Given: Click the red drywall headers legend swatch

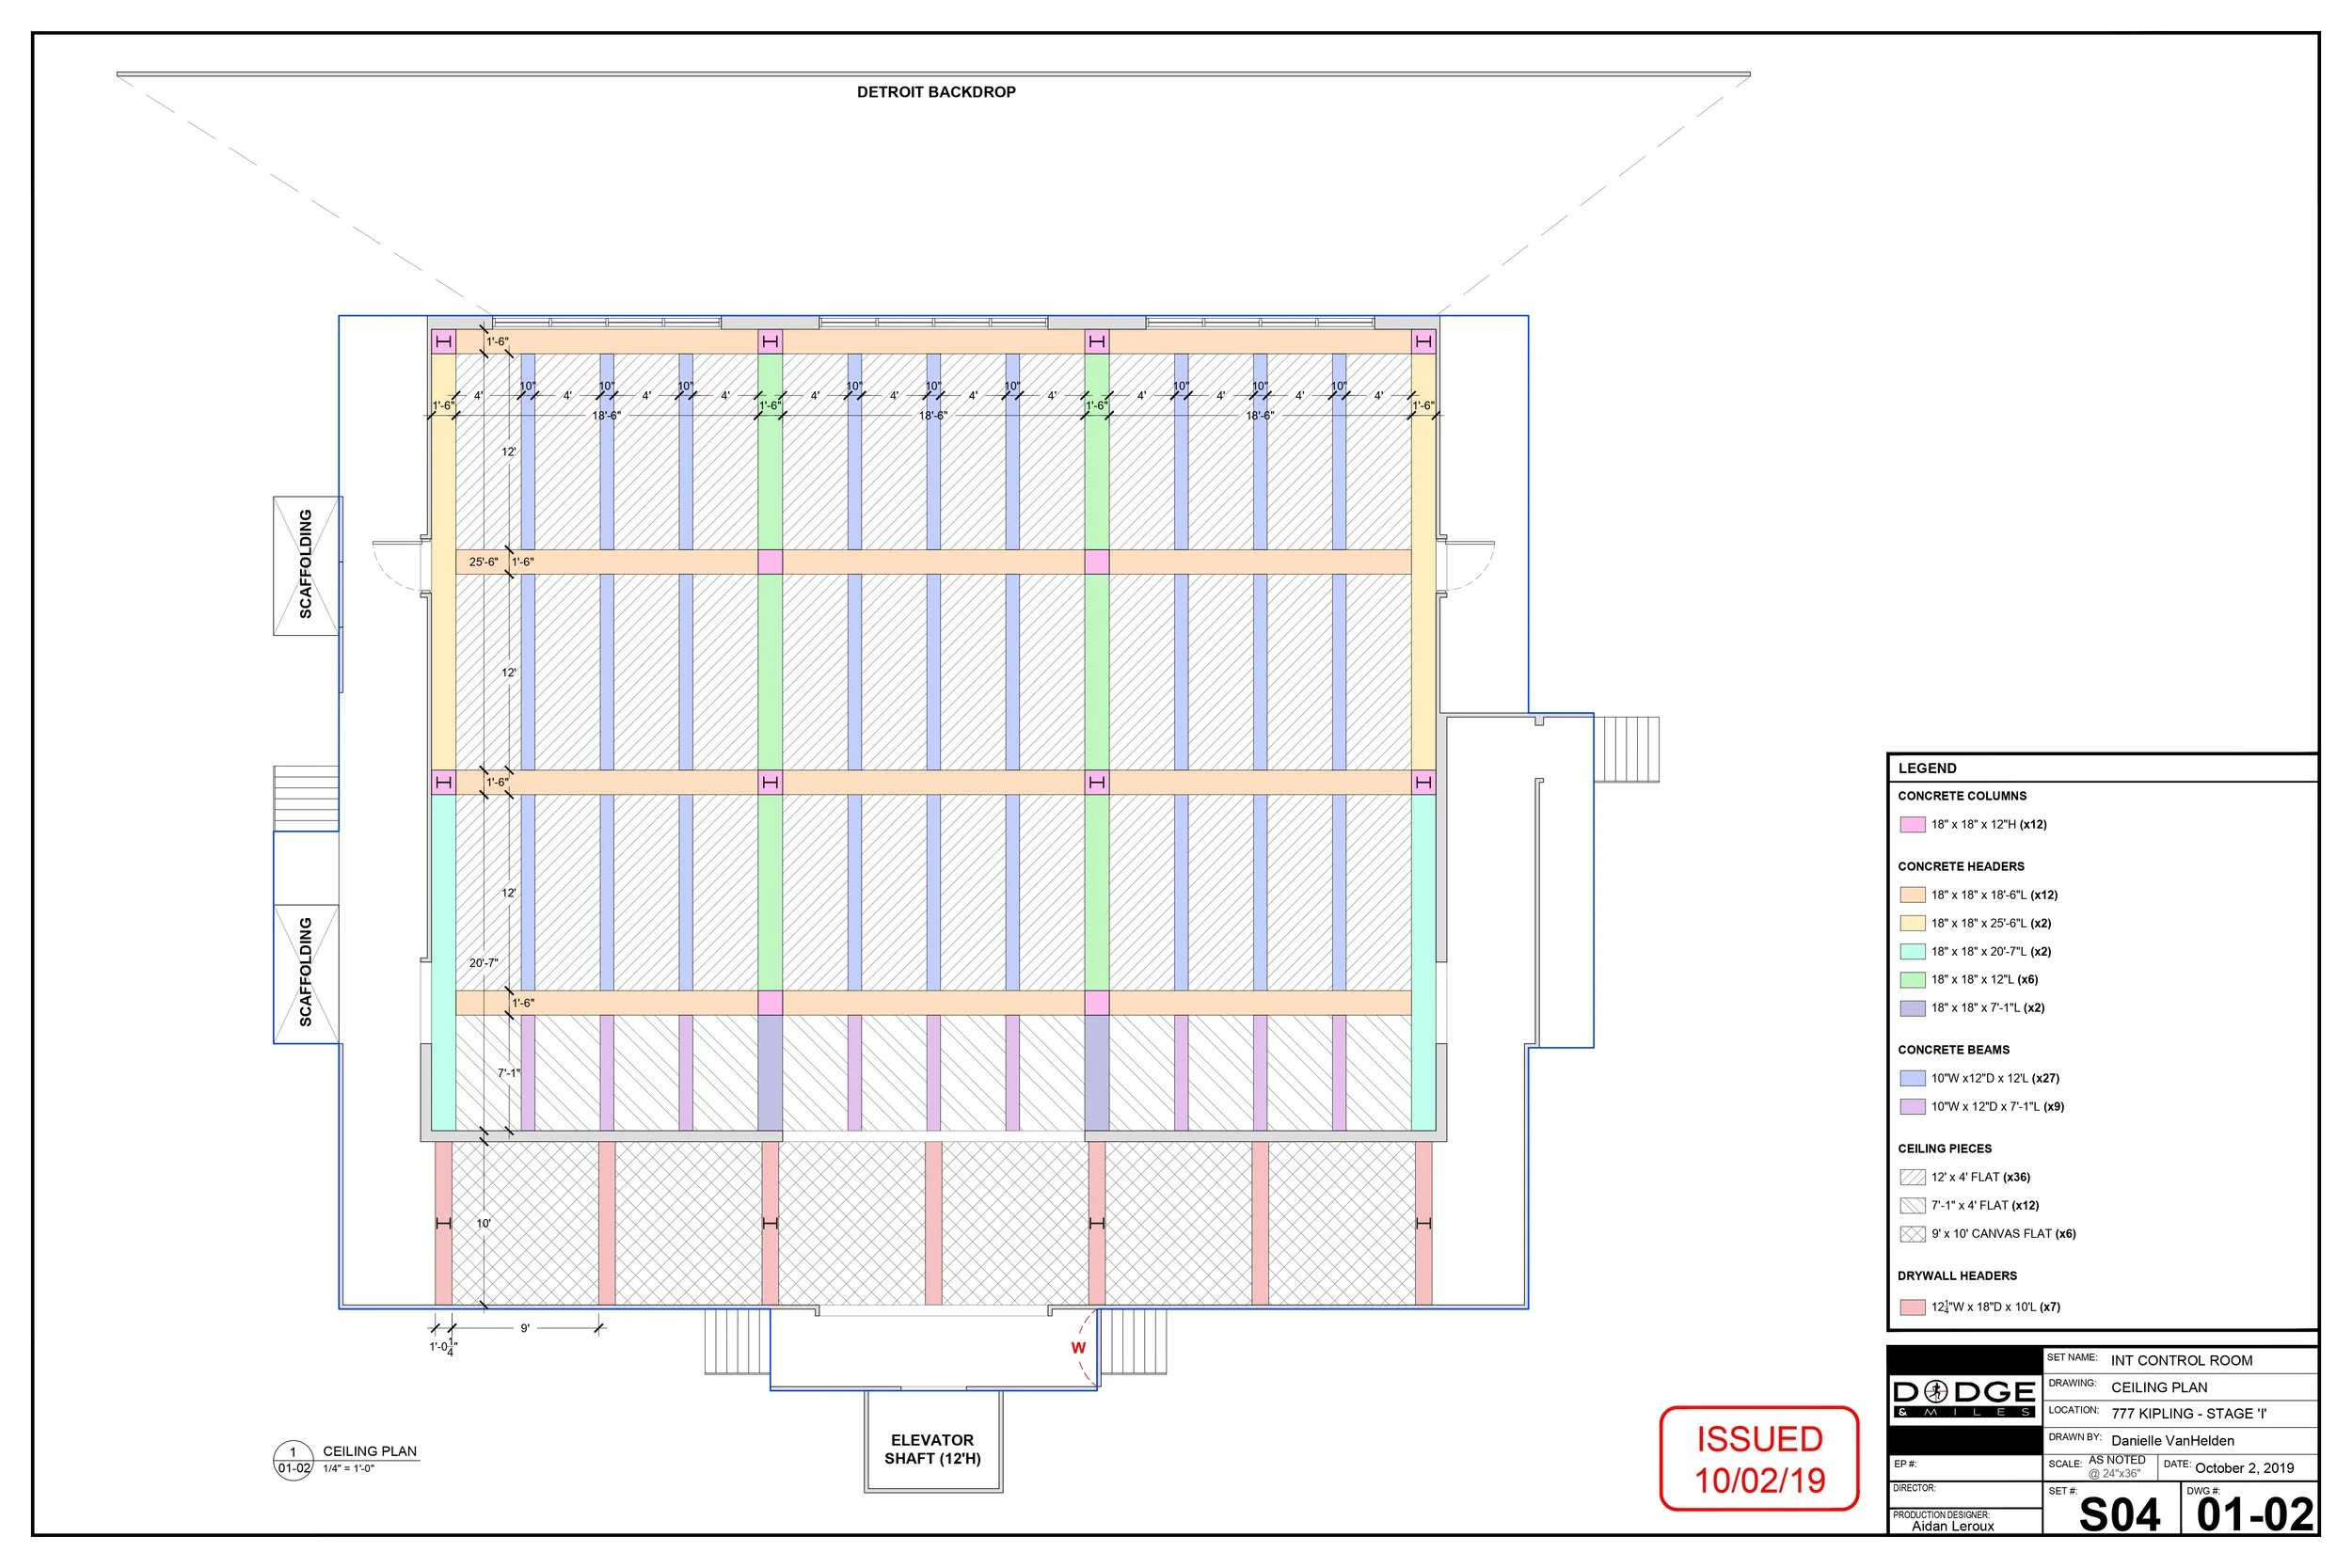Looking at the screenshot, I should coord(1912,1307).
